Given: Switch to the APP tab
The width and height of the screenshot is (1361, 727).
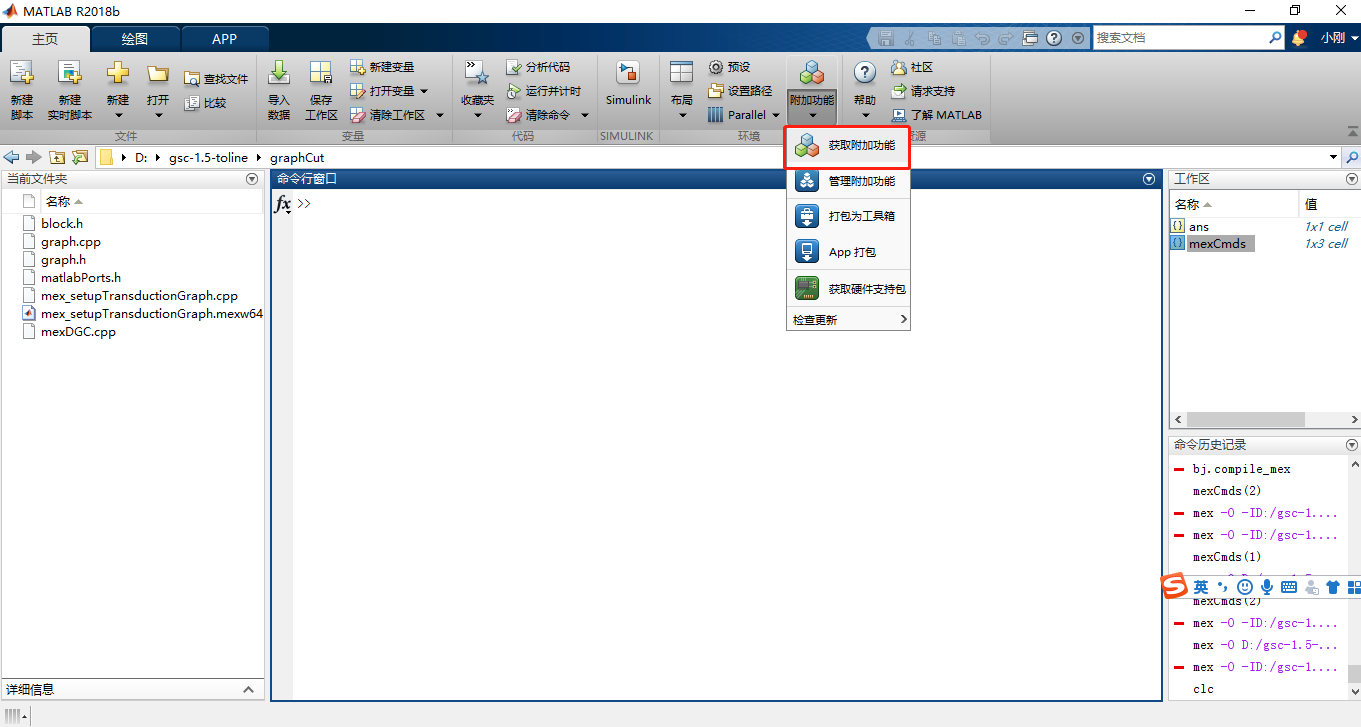Looking at the screenshot, I should 225,39.
